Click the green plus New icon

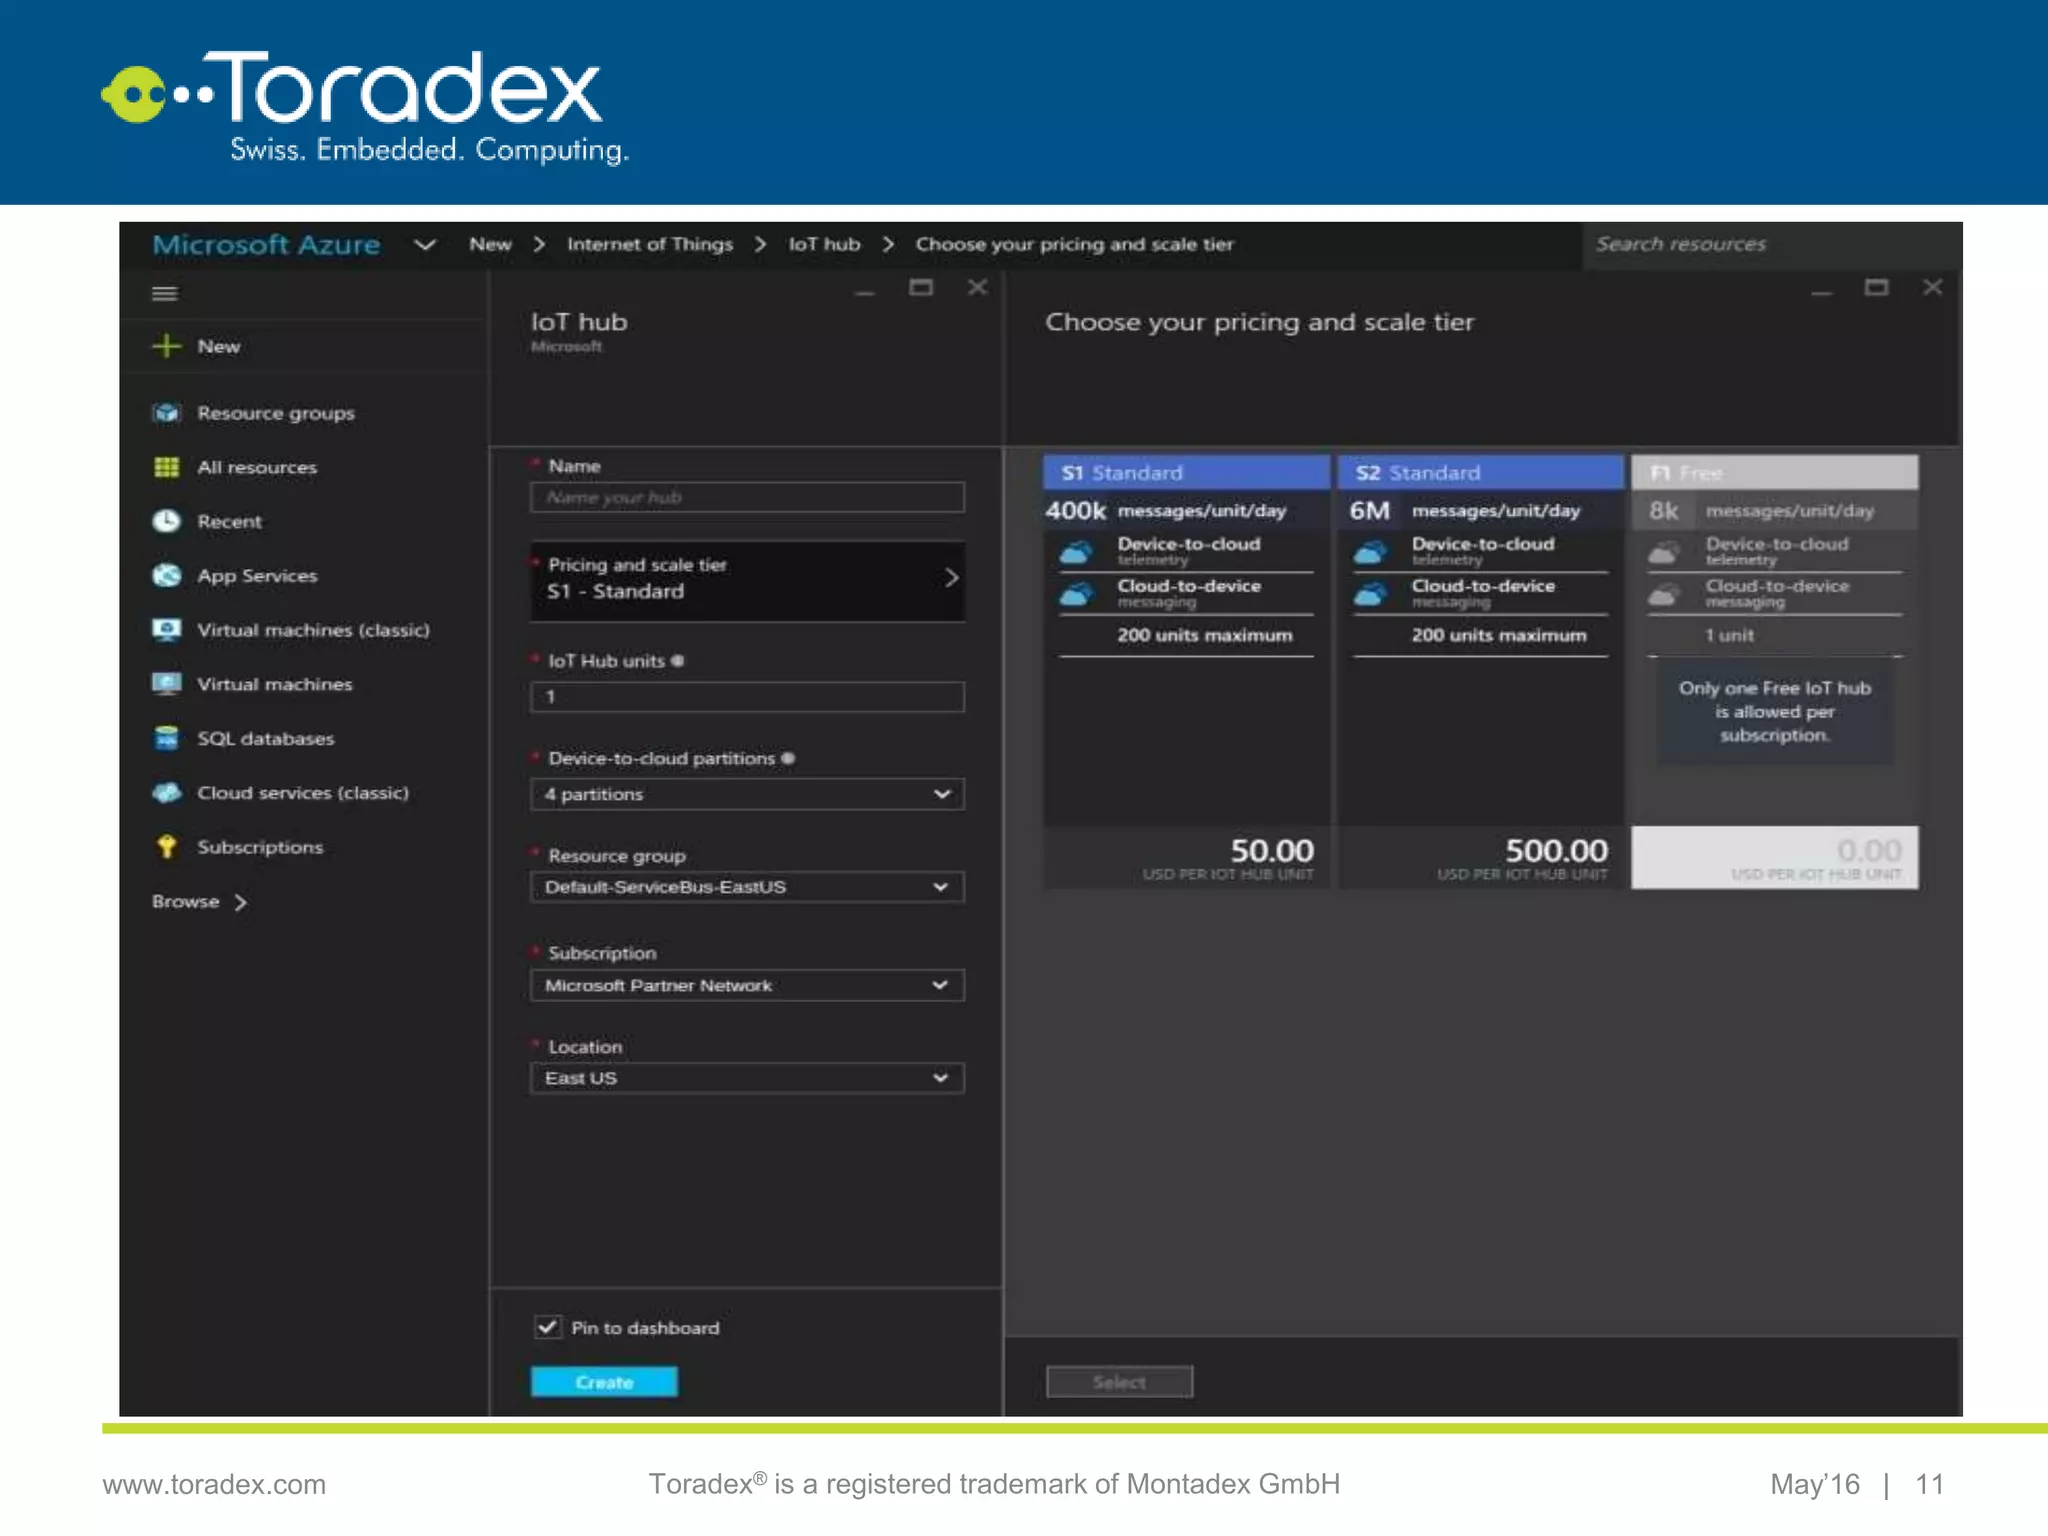click(x=166, y=346)
